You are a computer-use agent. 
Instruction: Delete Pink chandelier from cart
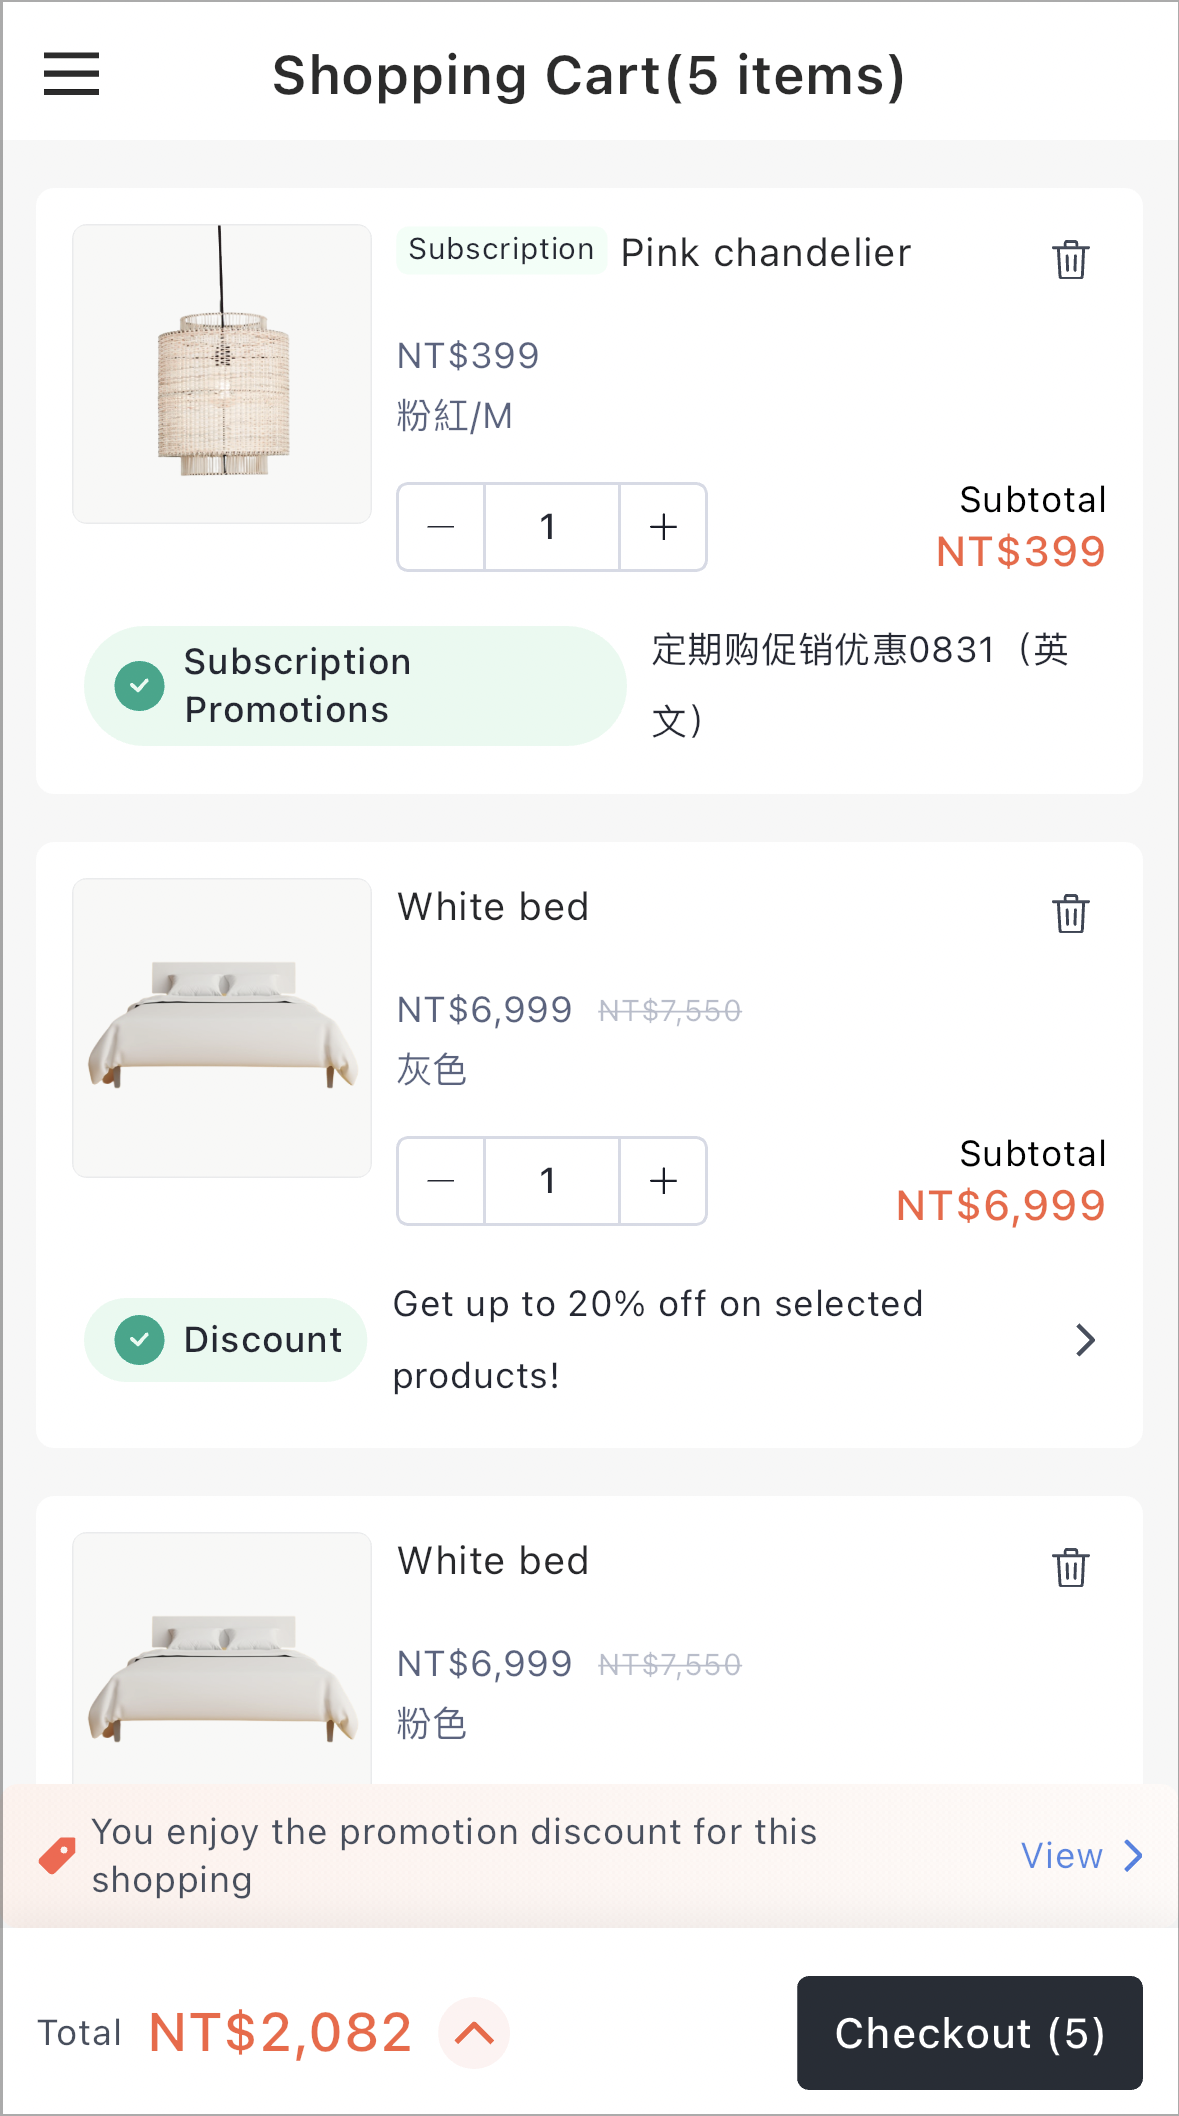1070,259
